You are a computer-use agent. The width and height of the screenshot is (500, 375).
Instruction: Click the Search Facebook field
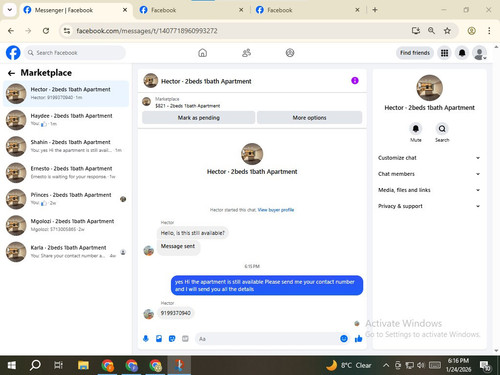pos(74,53)
